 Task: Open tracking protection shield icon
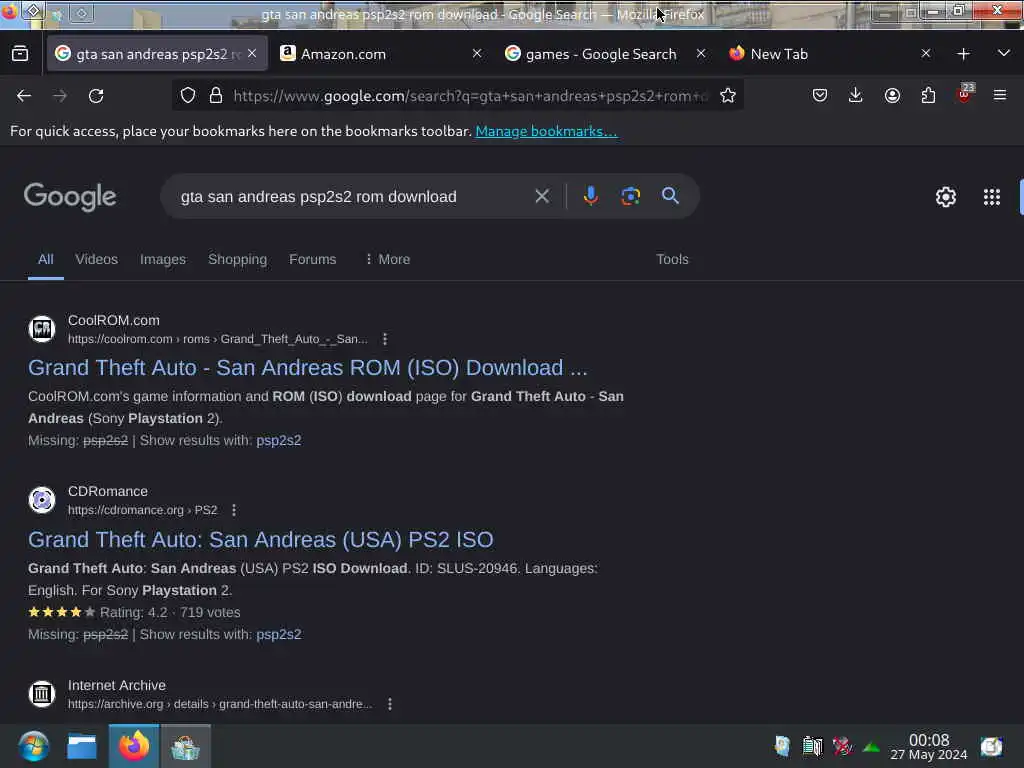coord(188,95)
